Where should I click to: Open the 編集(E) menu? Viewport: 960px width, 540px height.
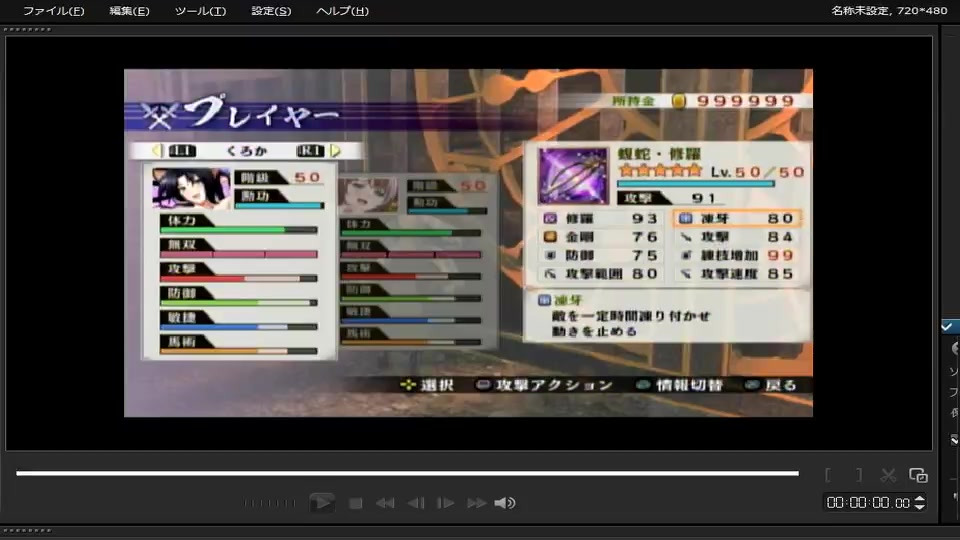click(129, 11)
